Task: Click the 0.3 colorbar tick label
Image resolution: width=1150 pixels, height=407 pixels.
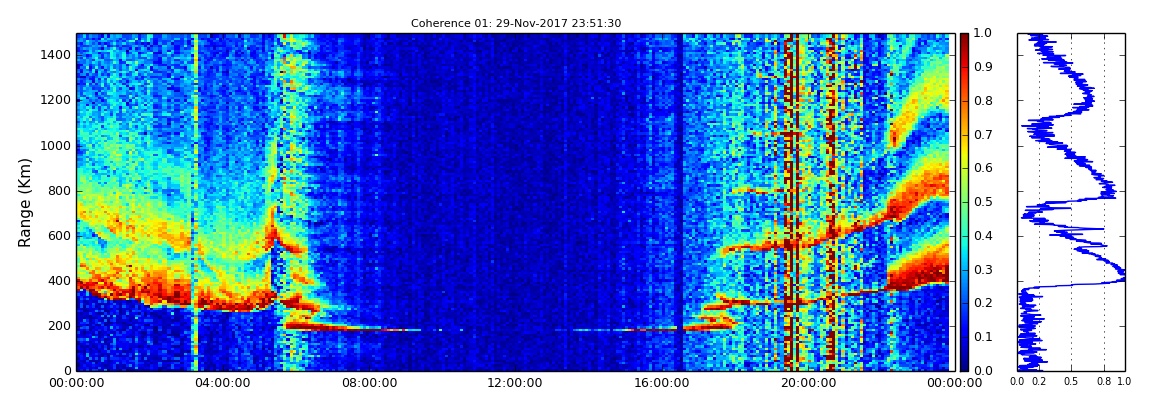Action: pos(981,270)
